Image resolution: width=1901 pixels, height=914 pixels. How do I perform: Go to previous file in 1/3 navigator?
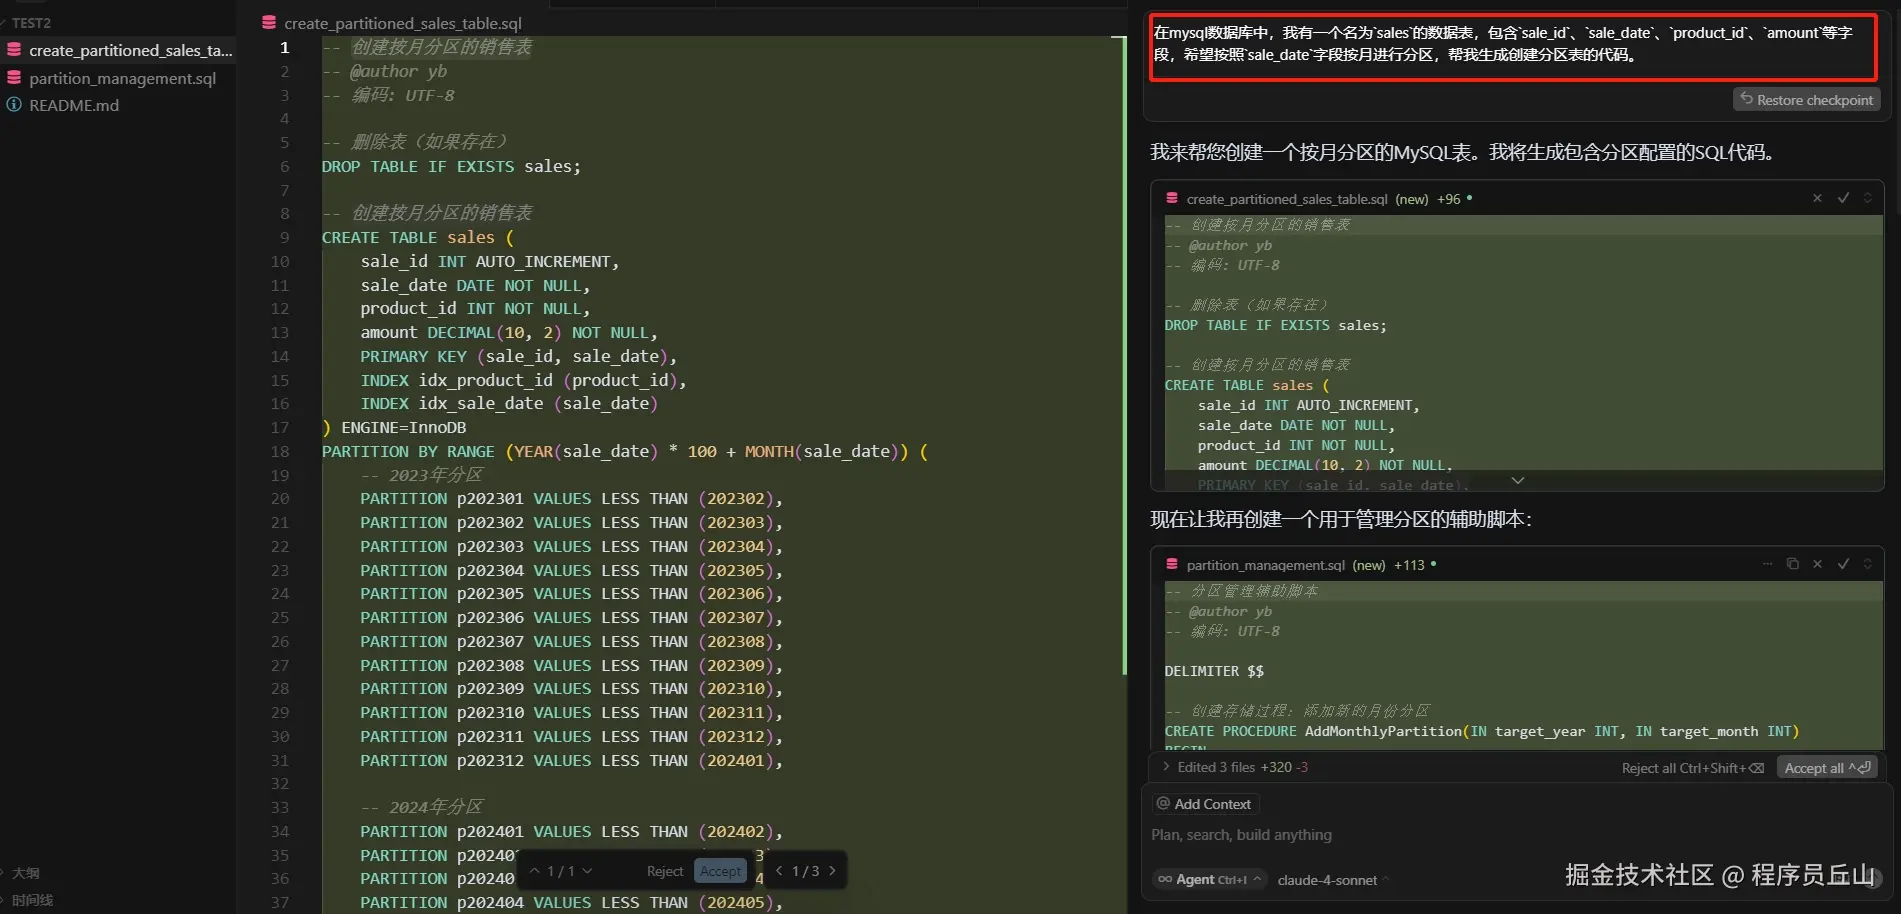point(779,871)
